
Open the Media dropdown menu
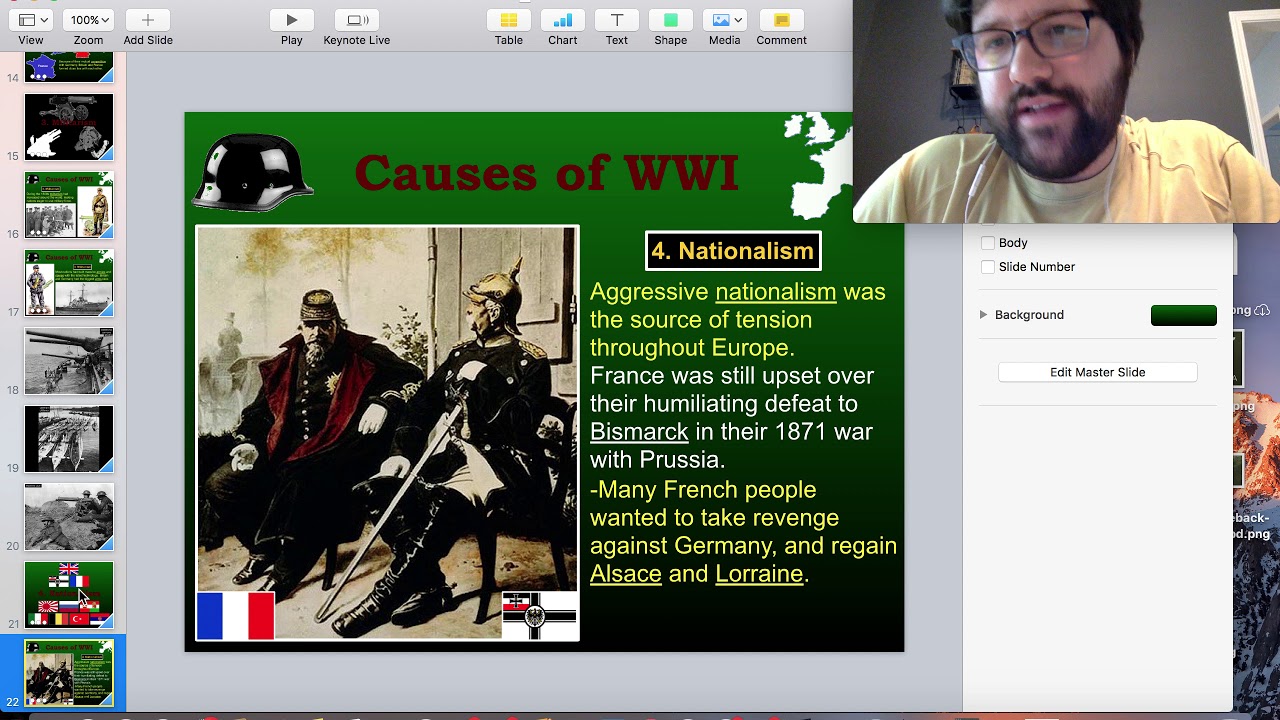(724, 20)
